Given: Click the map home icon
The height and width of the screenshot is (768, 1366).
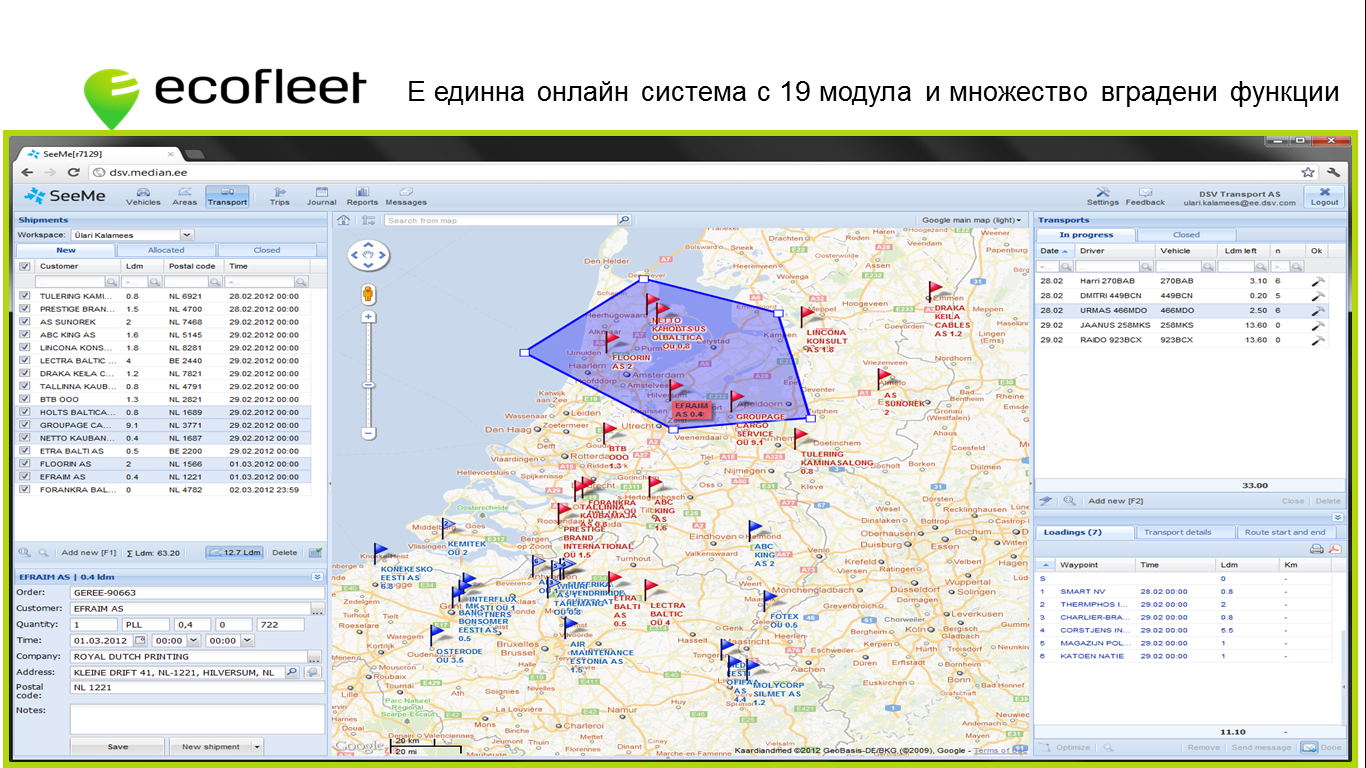Looking at the screenshot, I should pyautogui.click(x=343, y=220).
